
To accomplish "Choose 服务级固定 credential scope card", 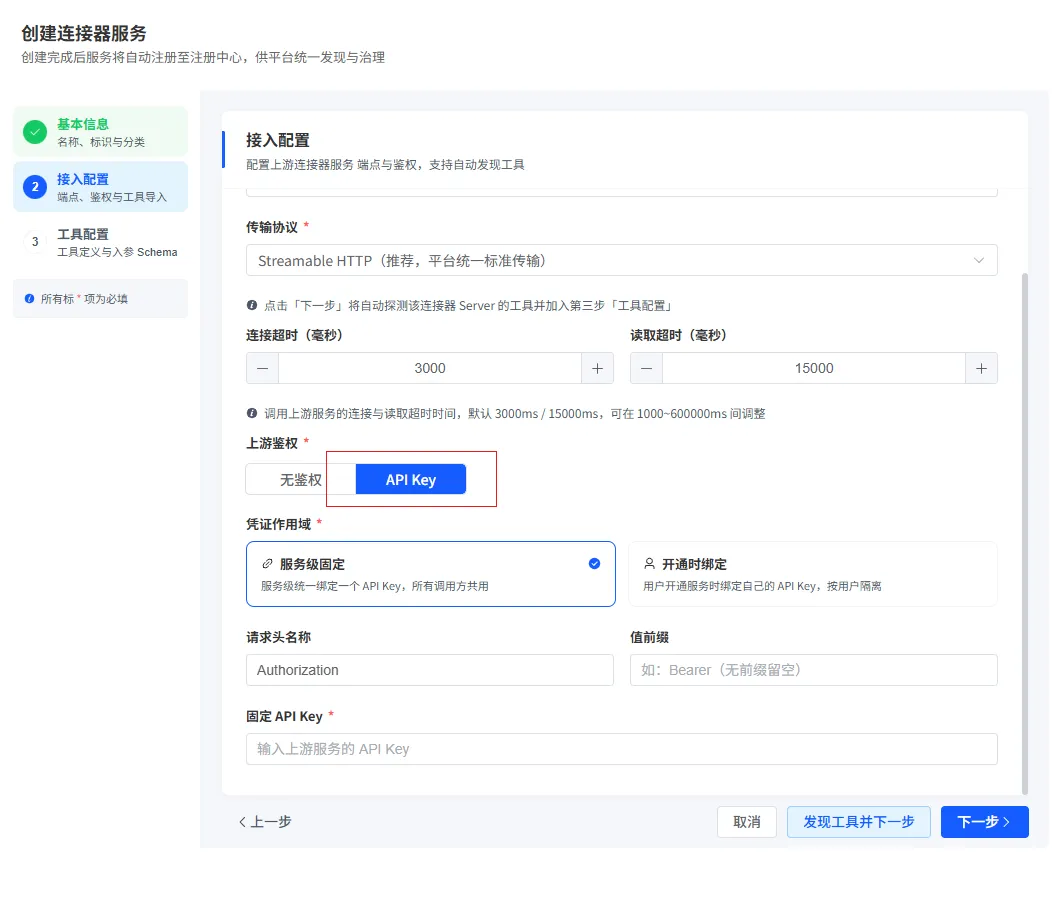I will pos(431,574).
